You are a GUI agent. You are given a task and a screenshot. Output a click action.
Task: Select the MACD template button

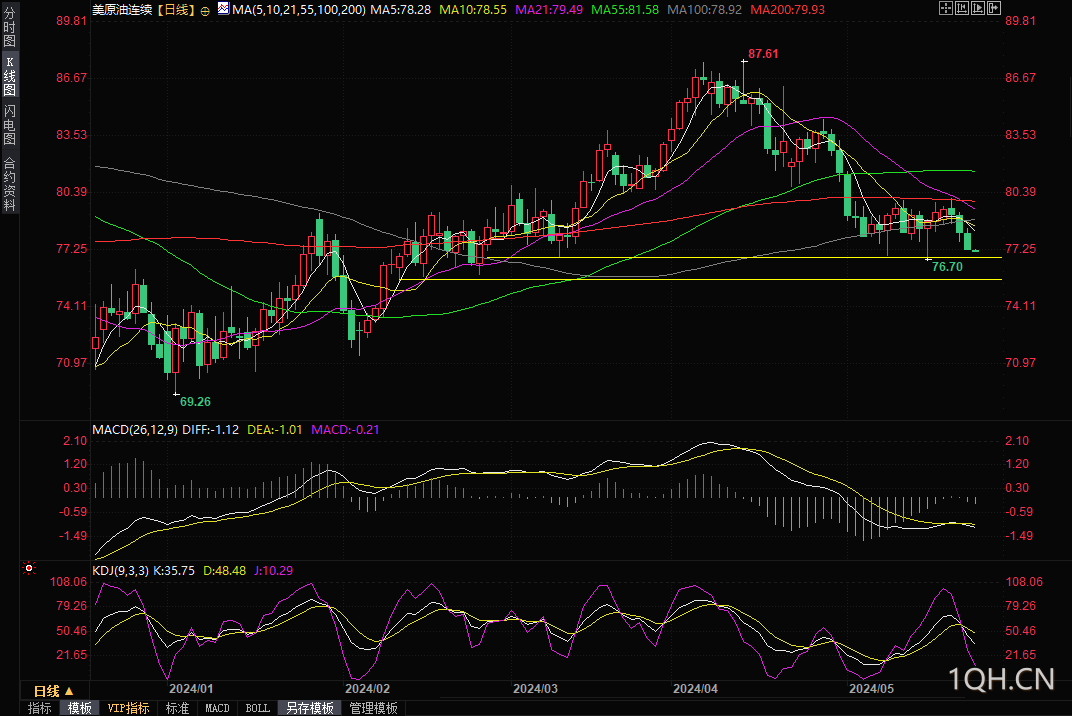(217, 708)
